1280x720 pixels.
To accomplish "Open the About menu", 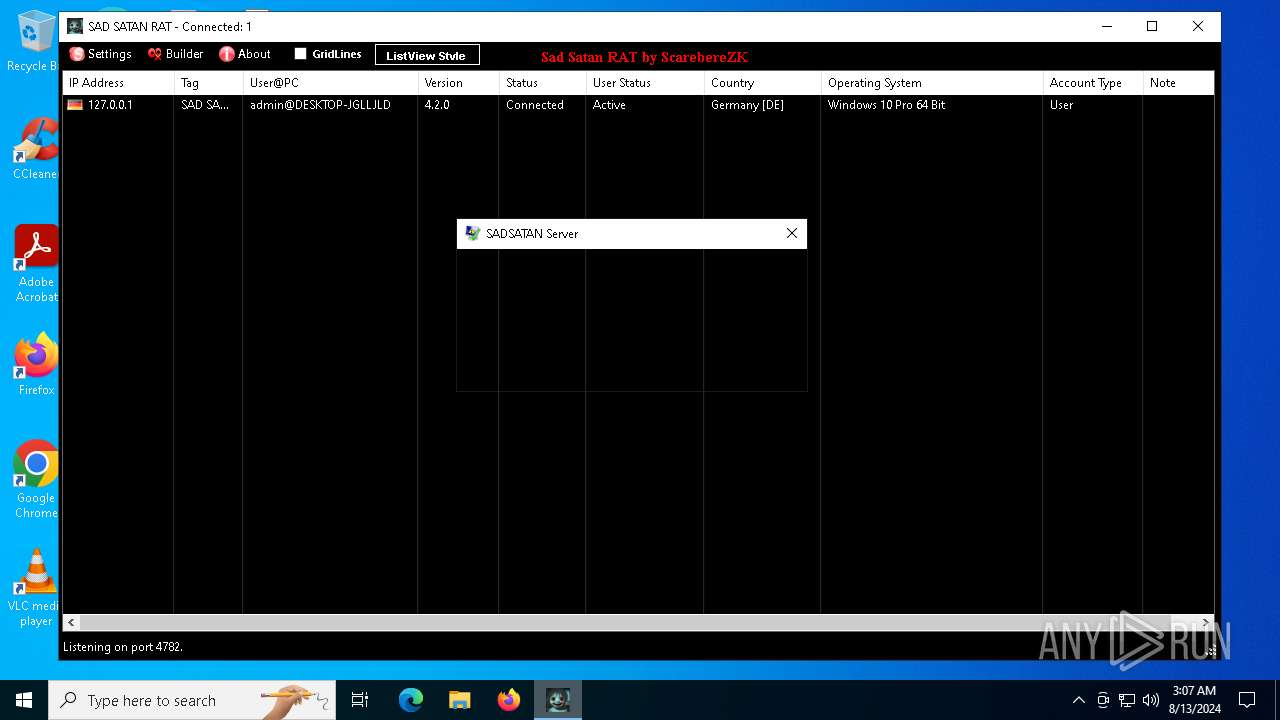I will coord(245,54).
